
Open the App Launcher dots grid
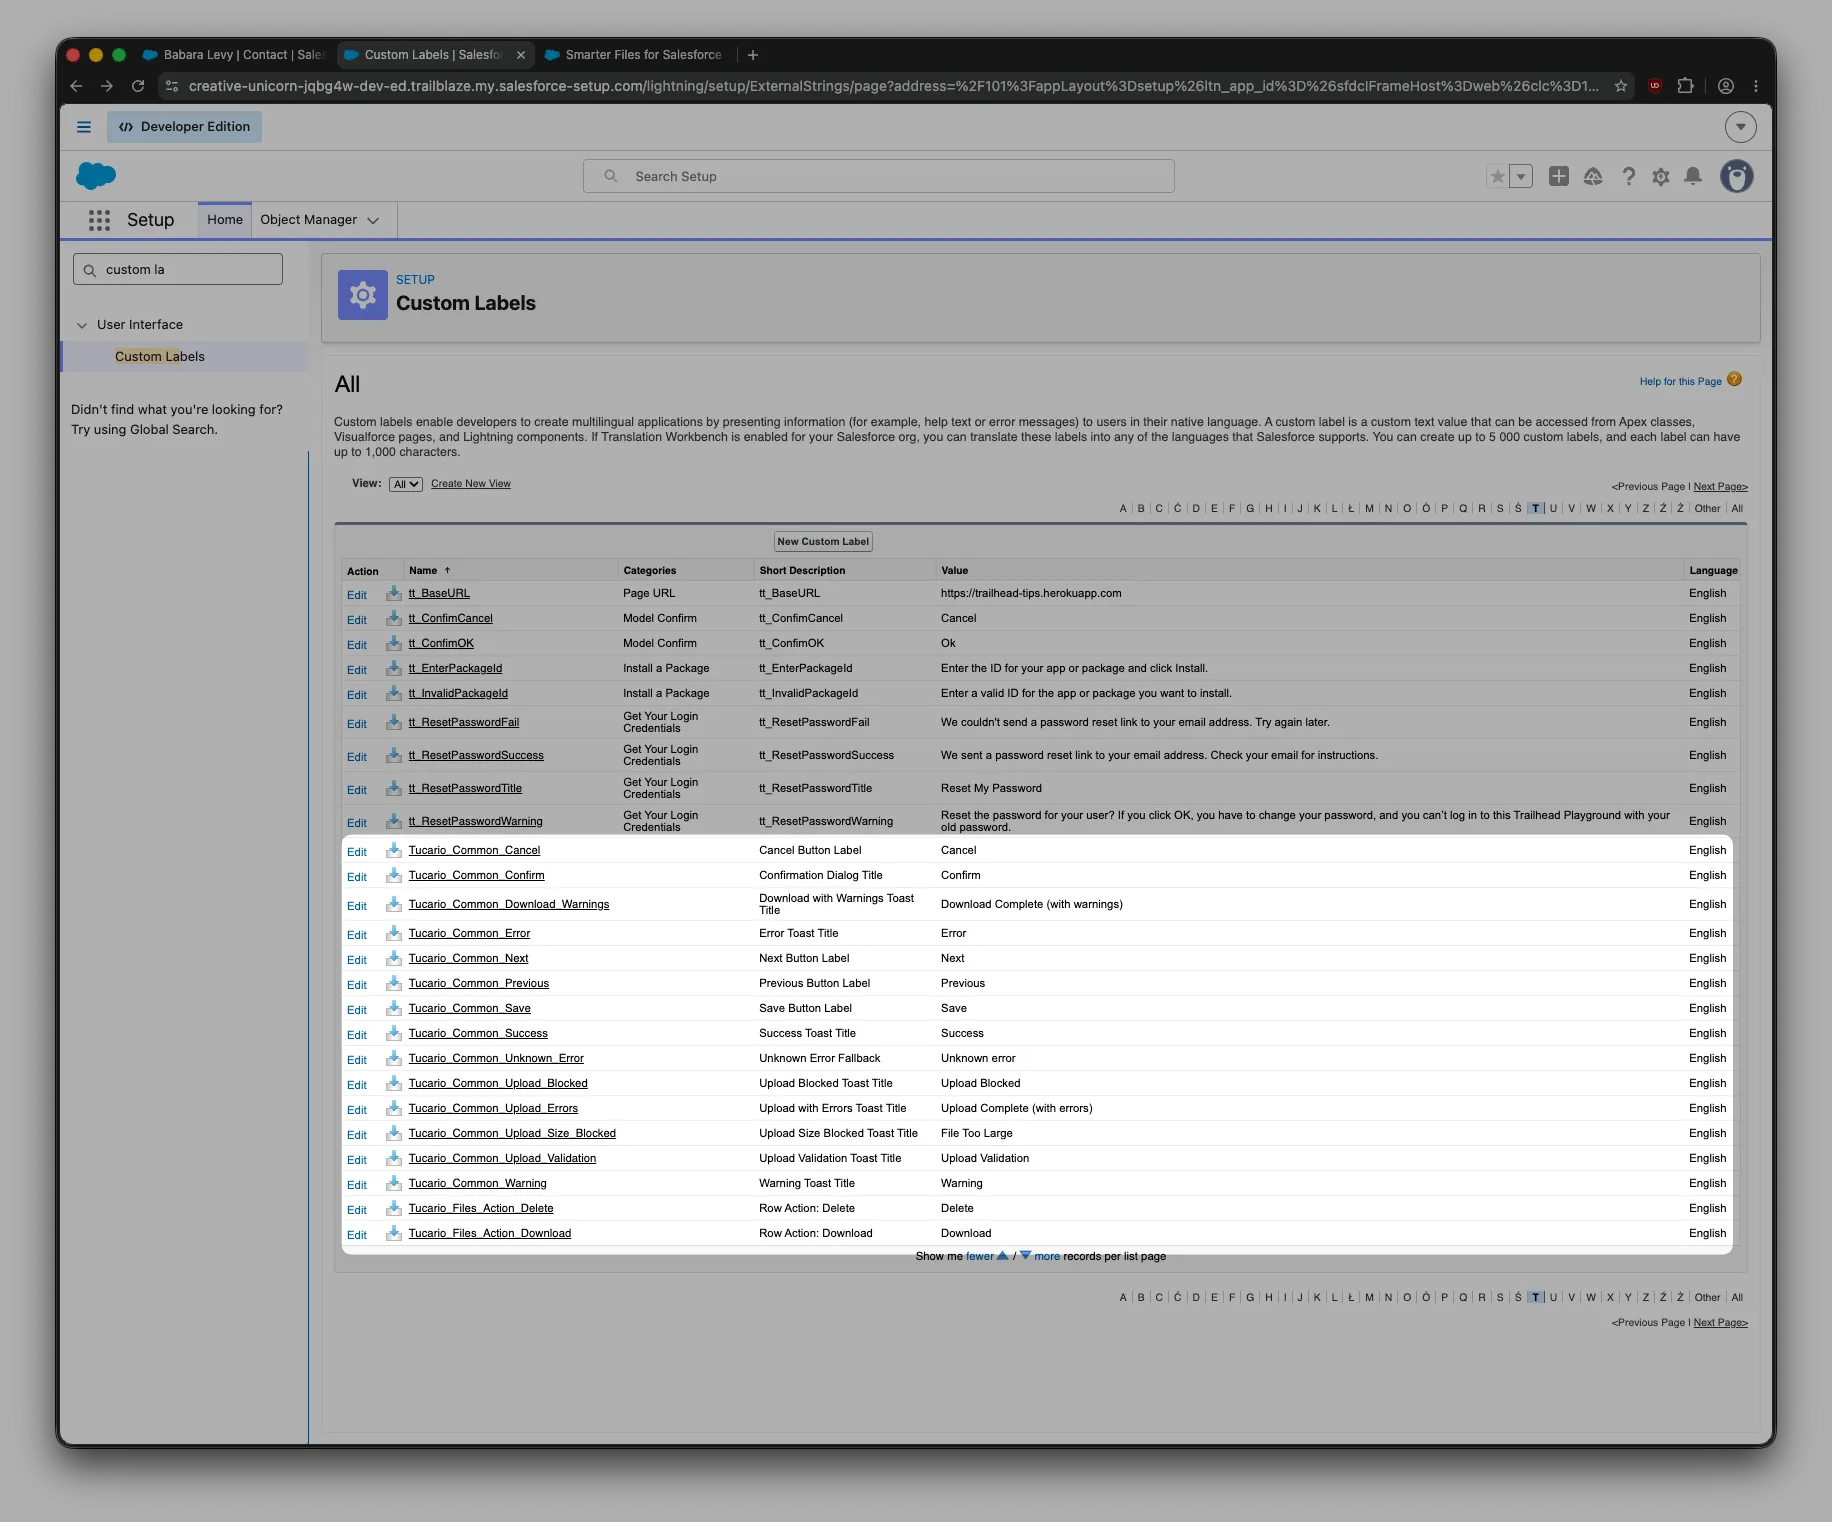tap(99, 220)
